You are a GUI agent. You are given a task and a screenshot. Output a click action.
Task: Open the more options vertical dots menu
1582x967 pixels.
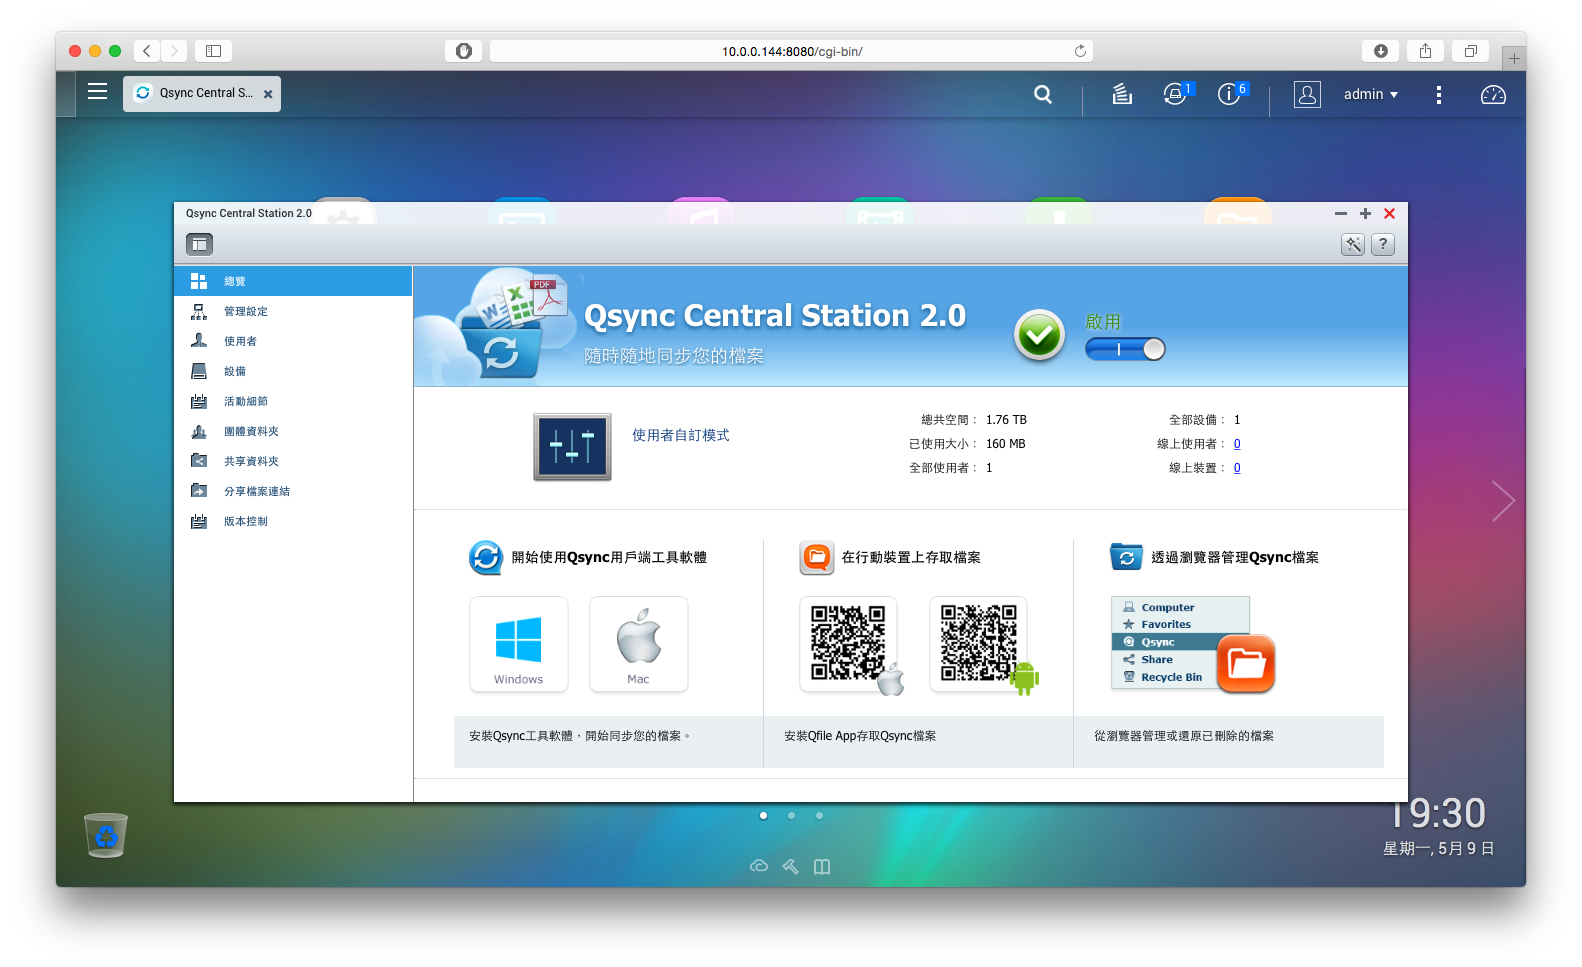pos(1439,94)
